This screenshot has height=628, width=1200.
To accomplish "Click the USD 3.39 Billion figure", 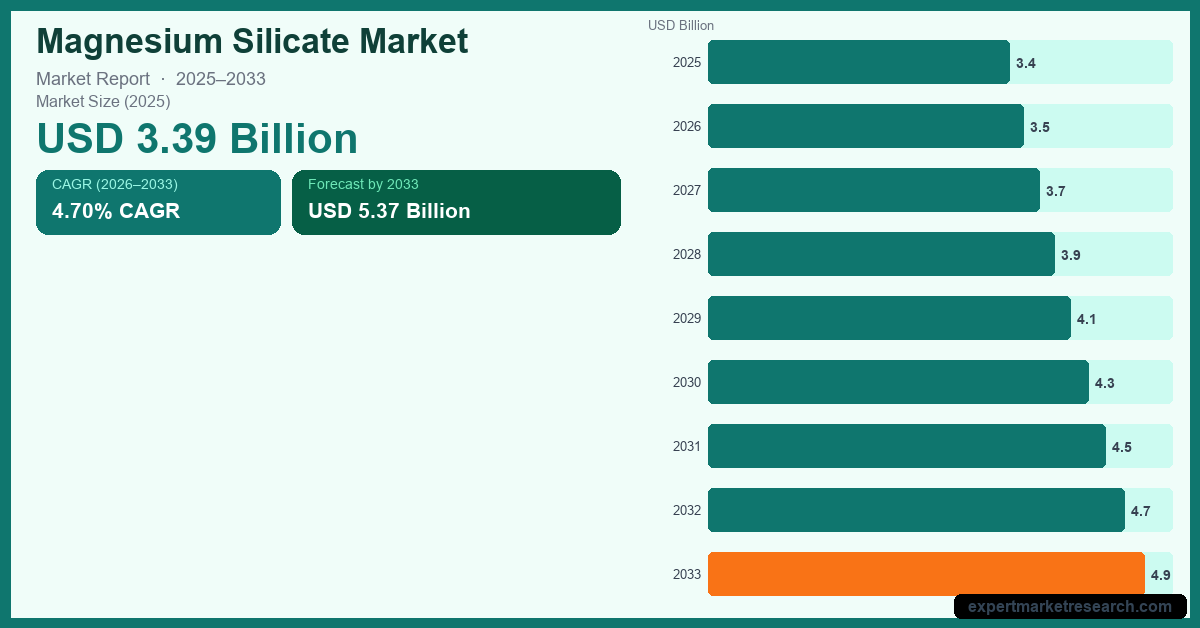I will (197, 139).
